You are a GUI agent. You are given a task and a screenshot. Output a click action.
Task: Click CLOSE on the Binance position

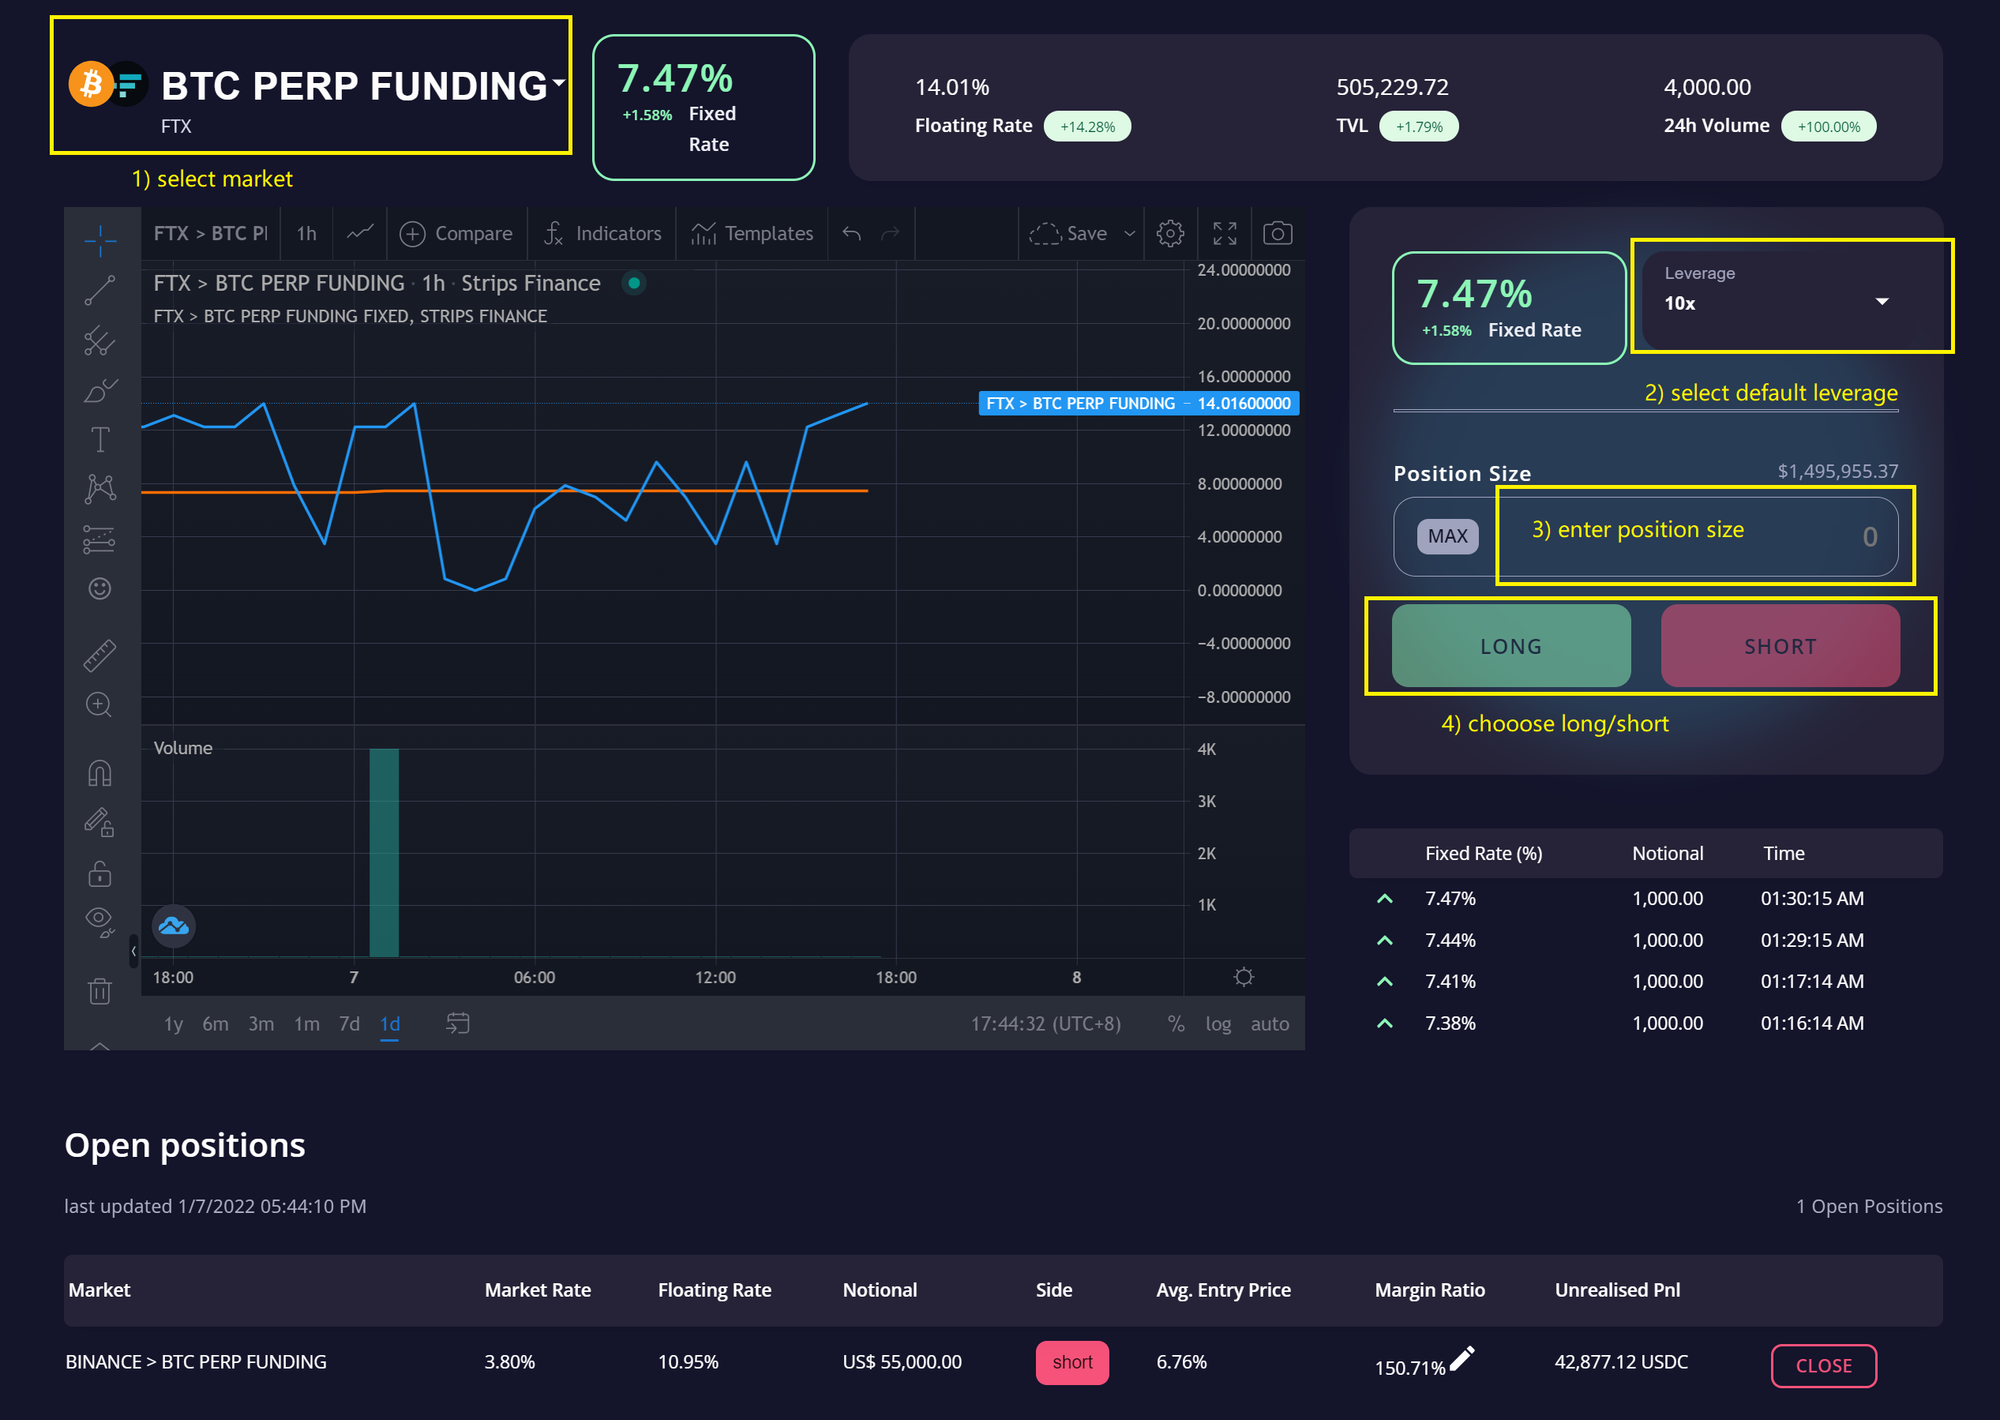coord(1823,1365)
